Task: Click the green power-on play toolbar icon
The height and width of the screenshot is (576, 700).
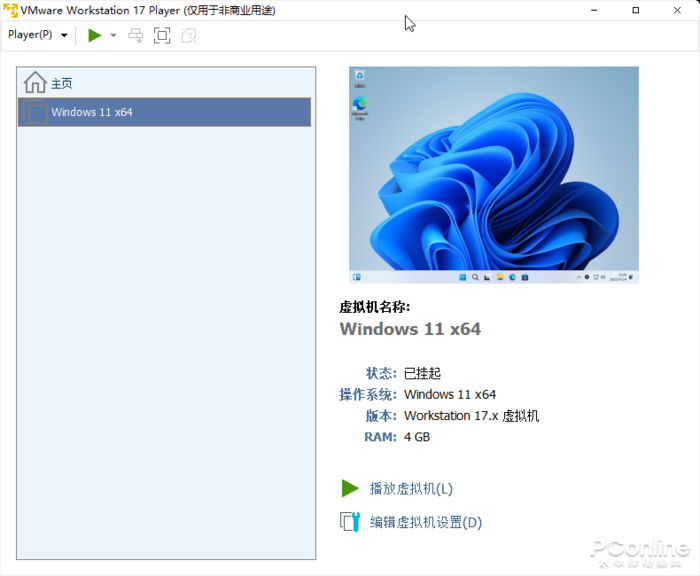Action: 94,35
